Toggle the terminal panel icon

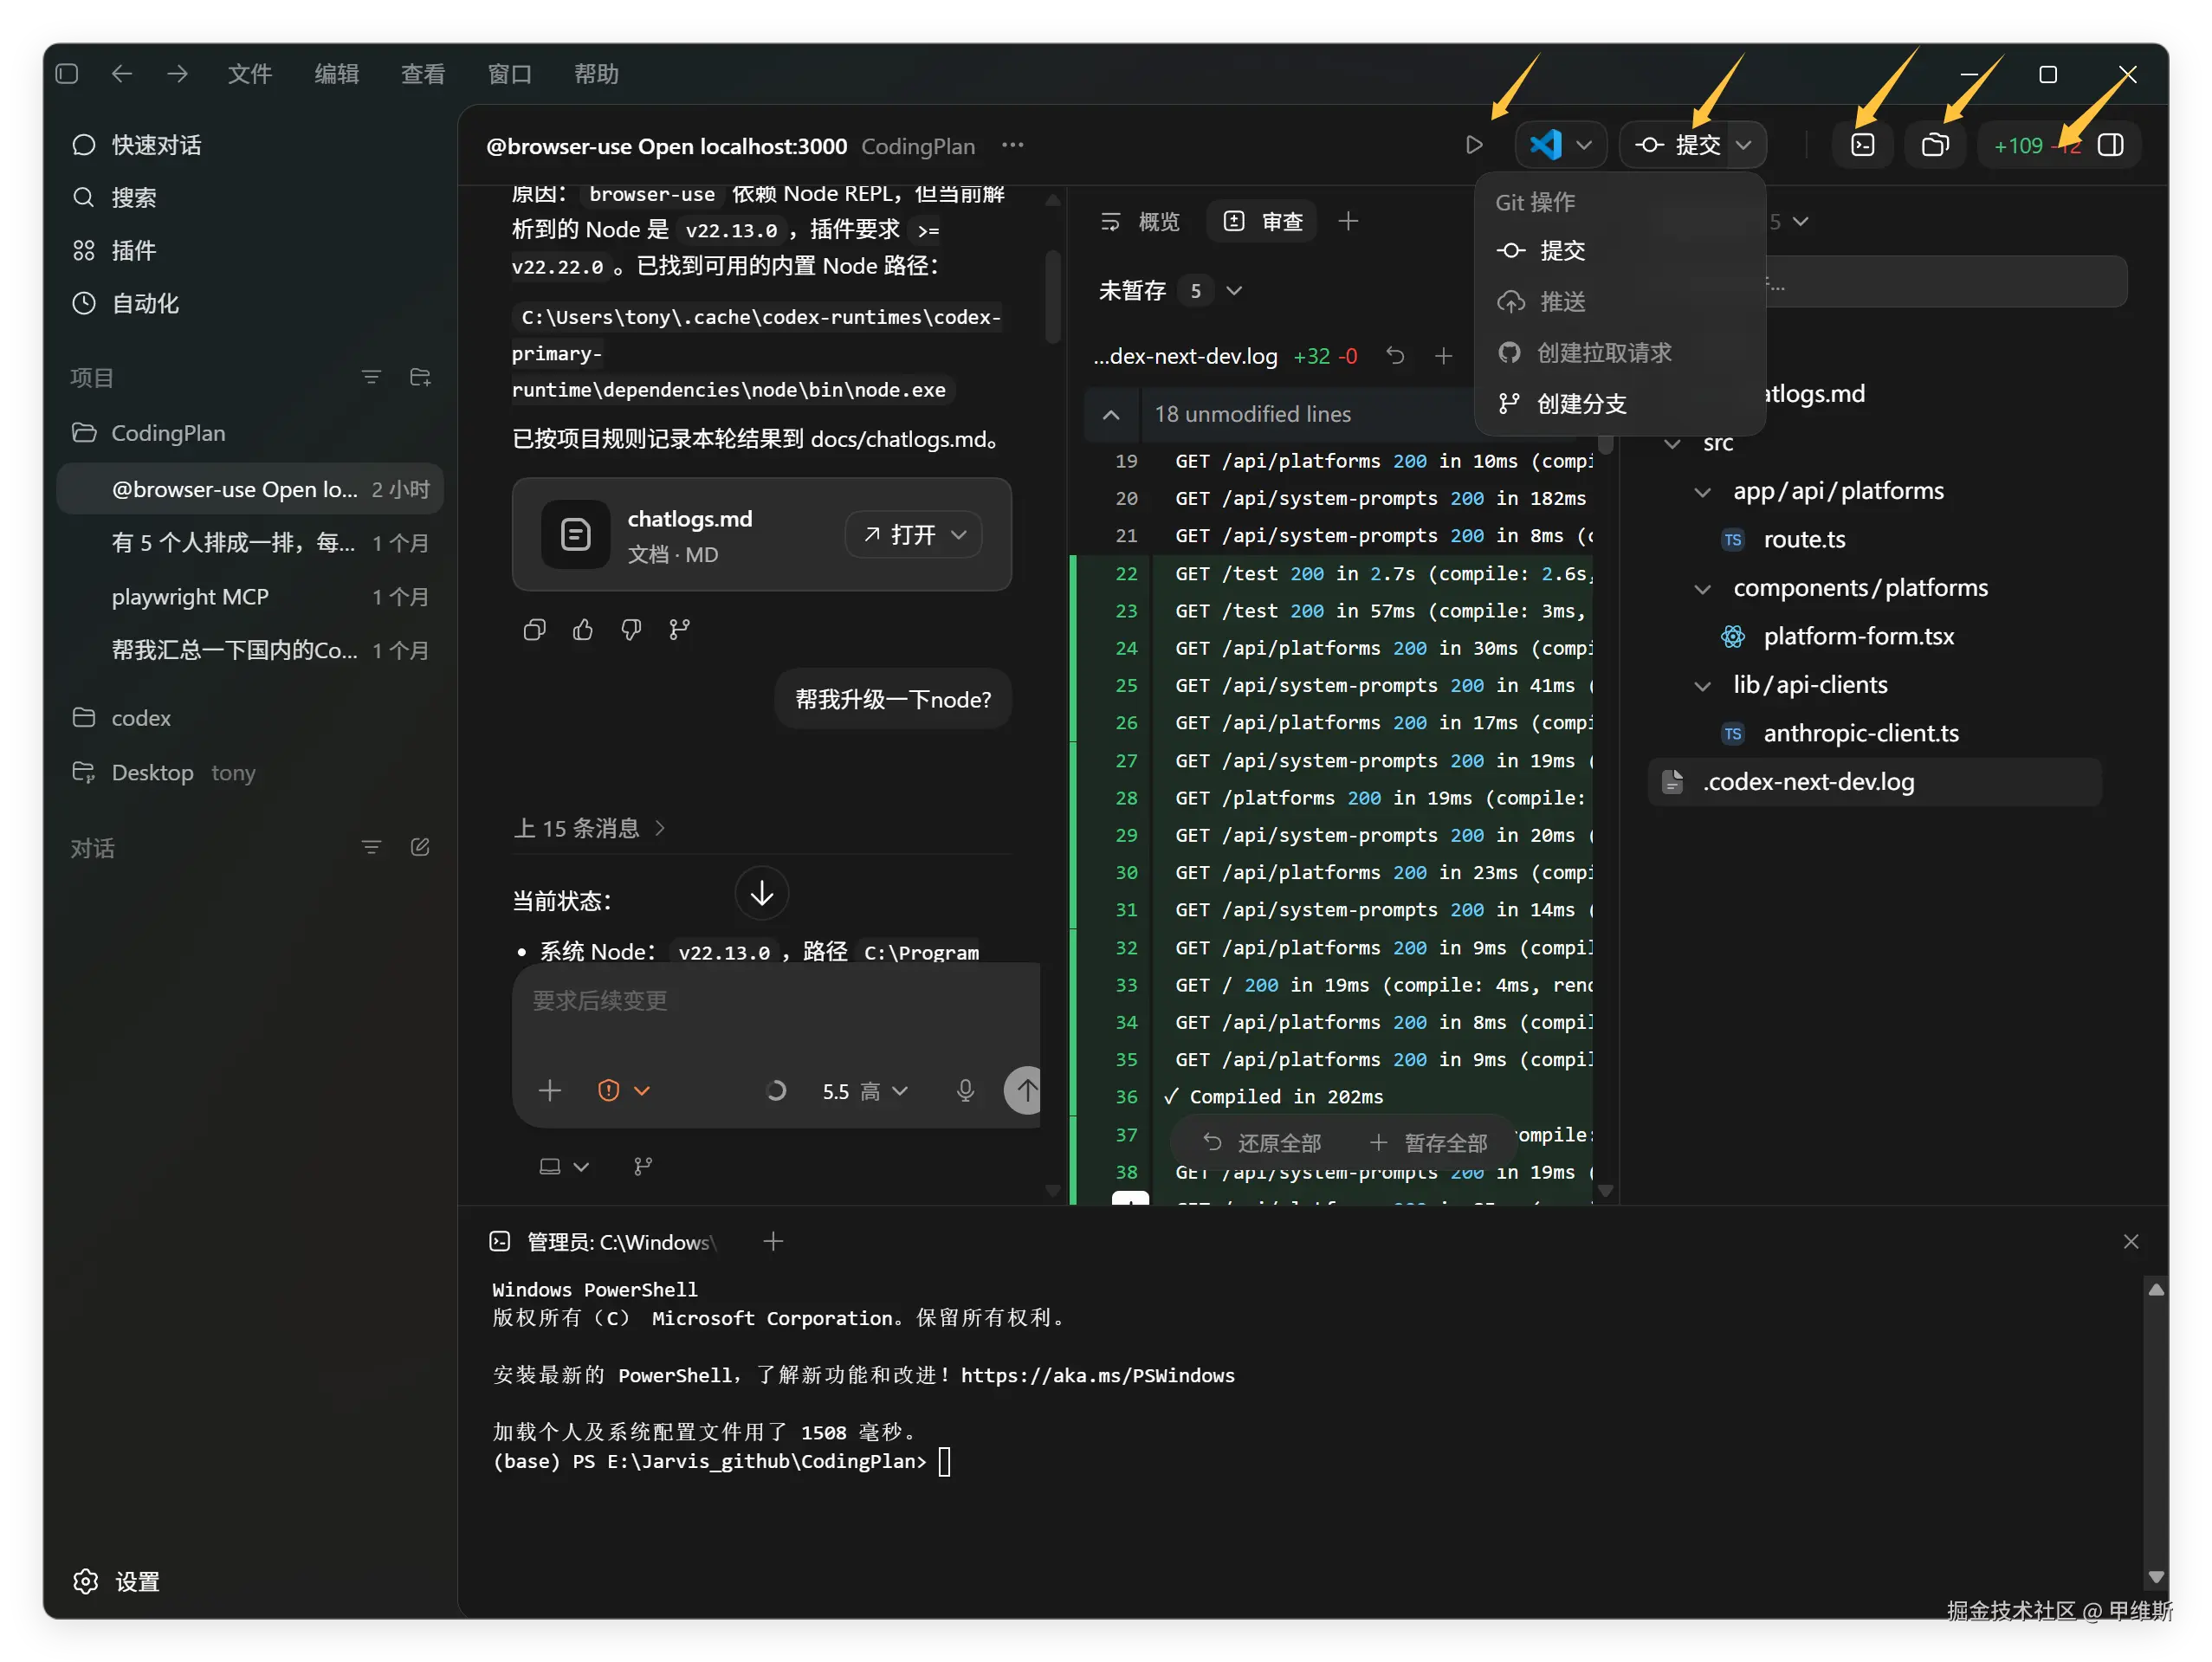(1862, 145)
